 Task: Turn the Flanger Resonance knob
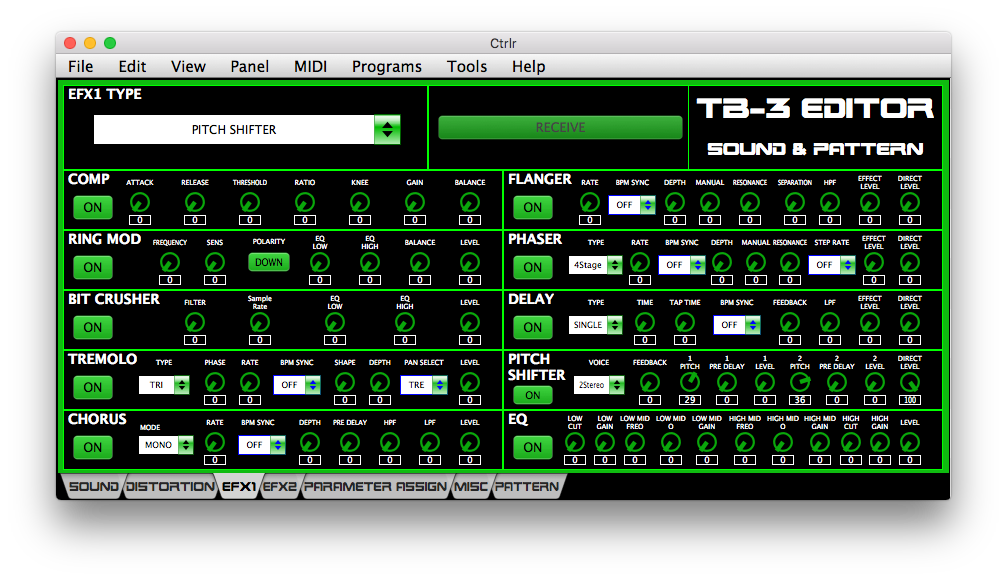(x=750, y=202)
